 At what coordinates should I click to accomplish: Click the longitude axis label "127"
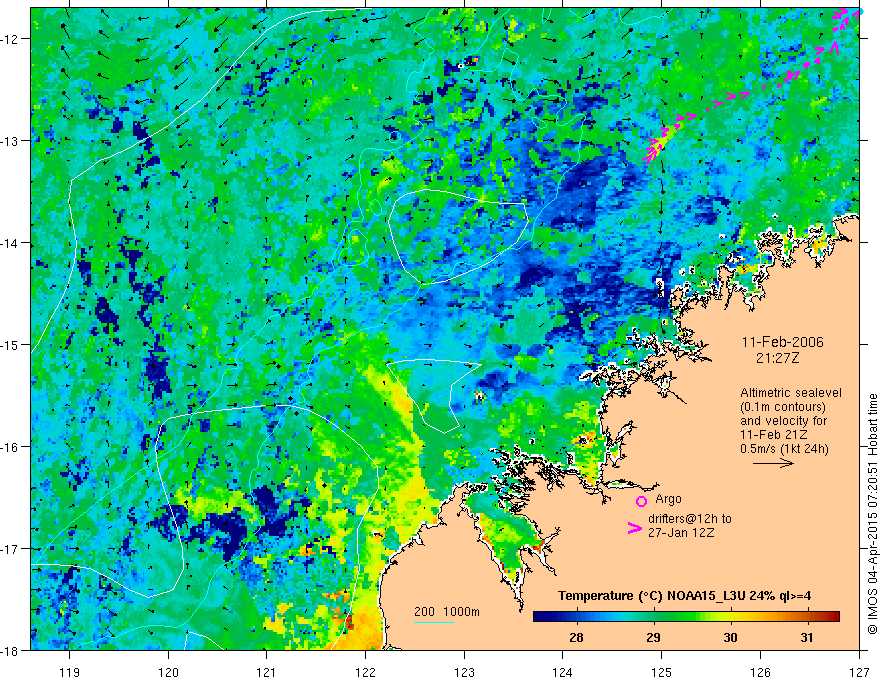(859, 672)
